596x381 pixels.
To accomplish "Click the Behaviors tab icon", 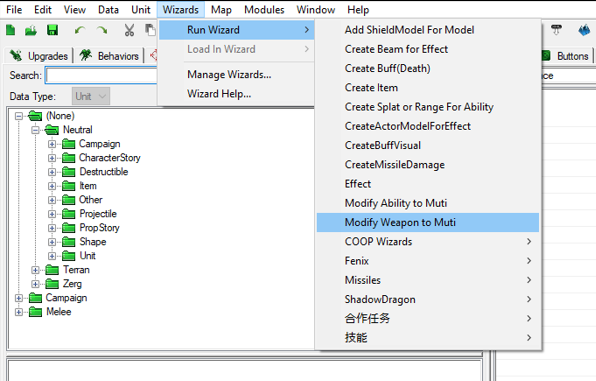I will click(86, 56).
